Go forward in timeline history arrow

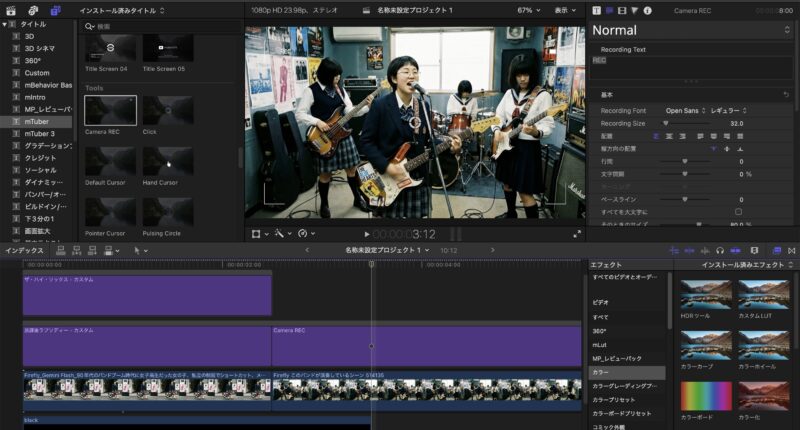(492, 250)
